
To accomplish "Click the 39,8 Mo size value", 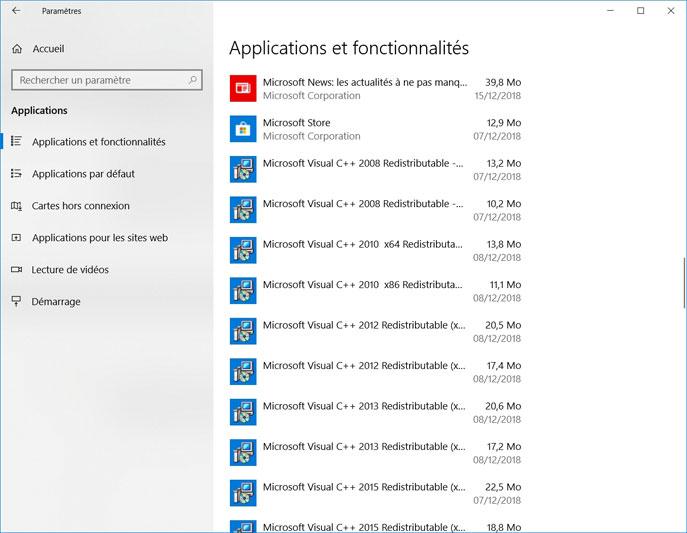I will pos(503,82).
